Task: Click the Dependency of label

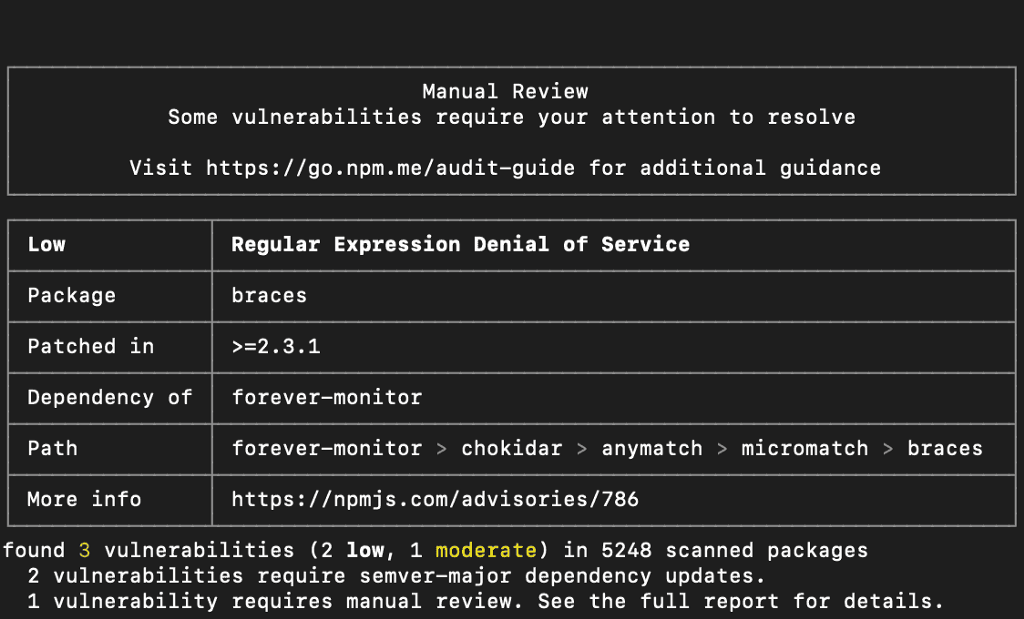Action: (110, 398)
